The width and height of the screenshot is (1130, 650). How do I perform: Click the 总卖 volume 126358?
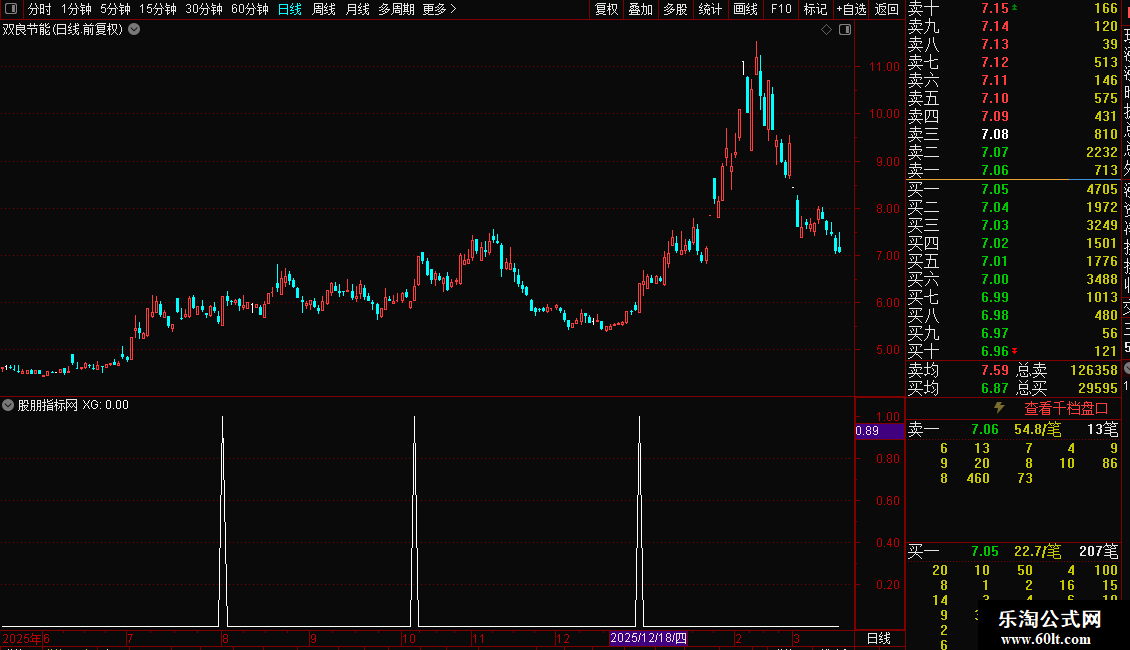tap(1094, 370)
